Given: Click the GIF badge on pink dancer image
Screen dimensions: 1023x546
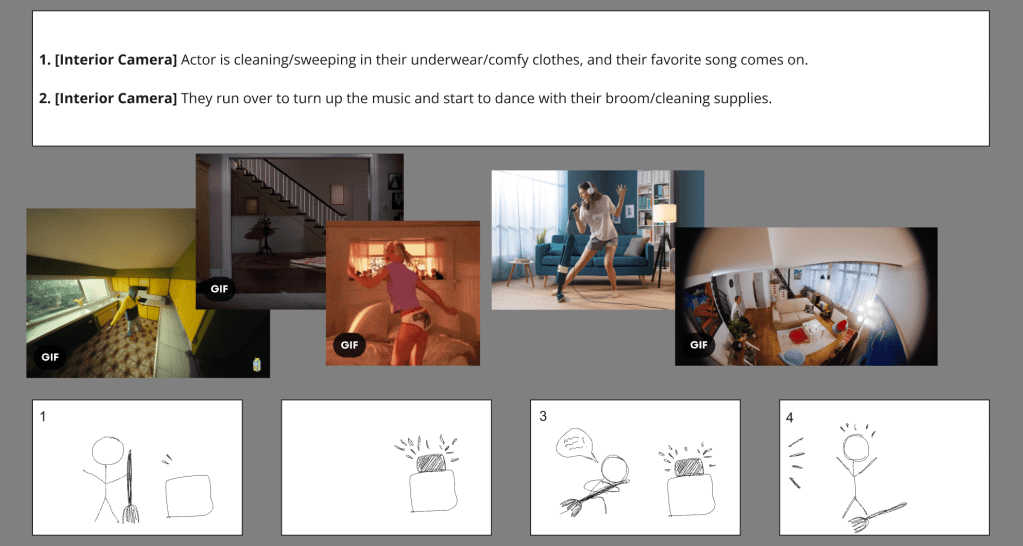Looking at the screenshot, I should (349, 346).
